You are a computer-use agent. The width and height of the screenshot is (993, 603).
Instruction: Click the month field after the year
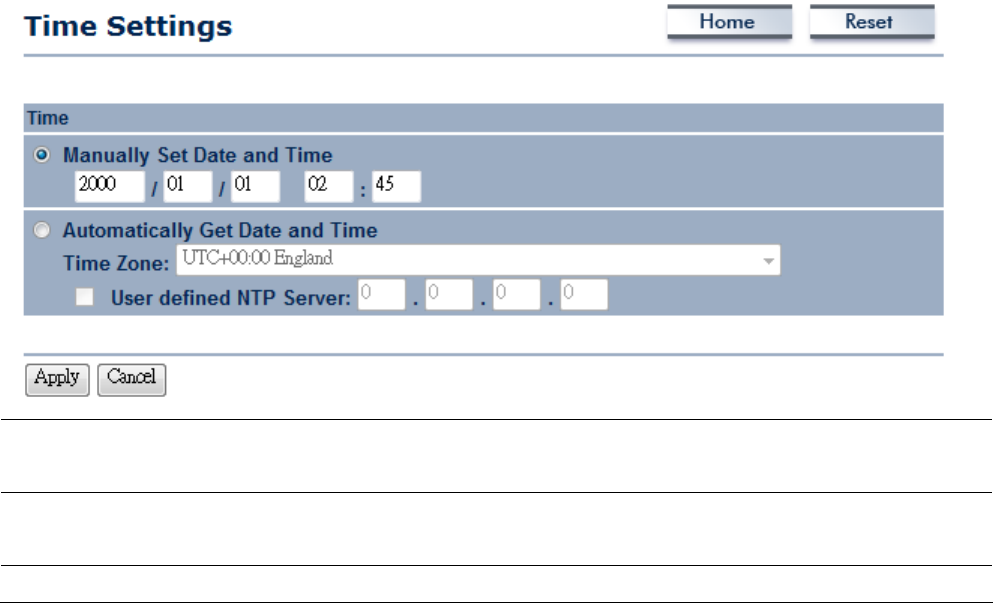point(187,186)
